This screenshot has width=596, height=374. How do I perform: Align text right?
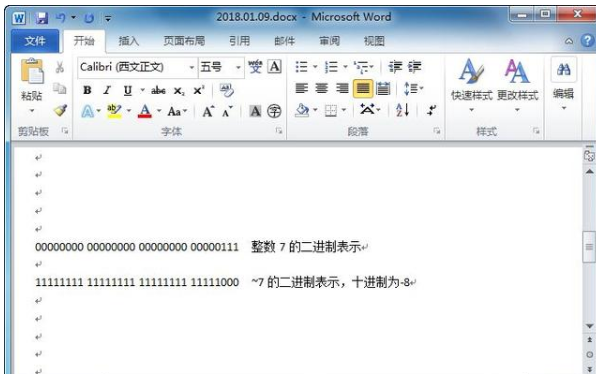[x=342, y=89]
